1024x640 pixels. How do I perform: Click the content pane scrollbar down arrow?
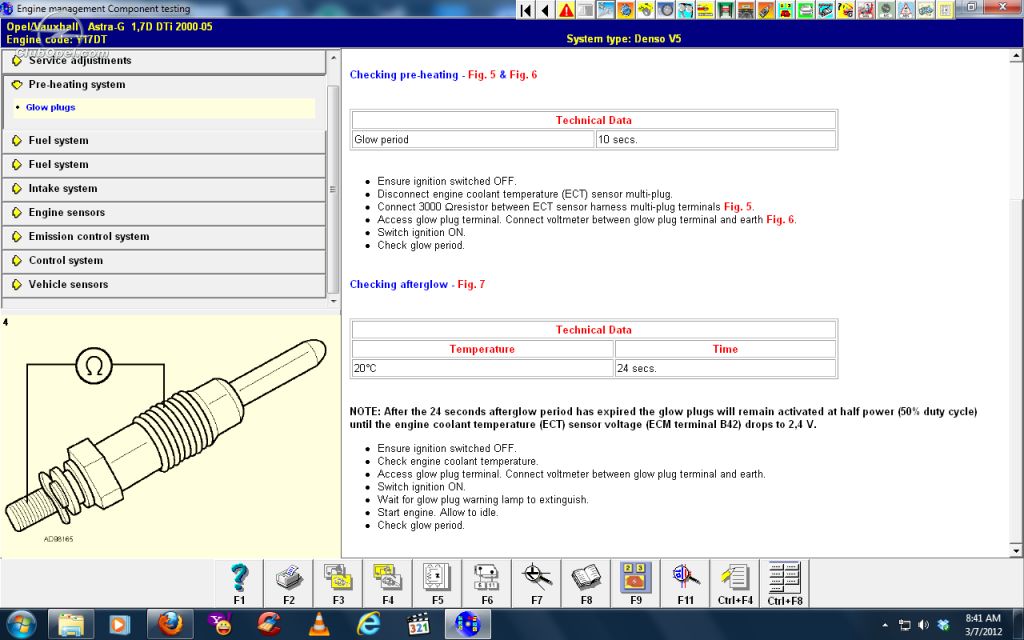[1016, 551]
